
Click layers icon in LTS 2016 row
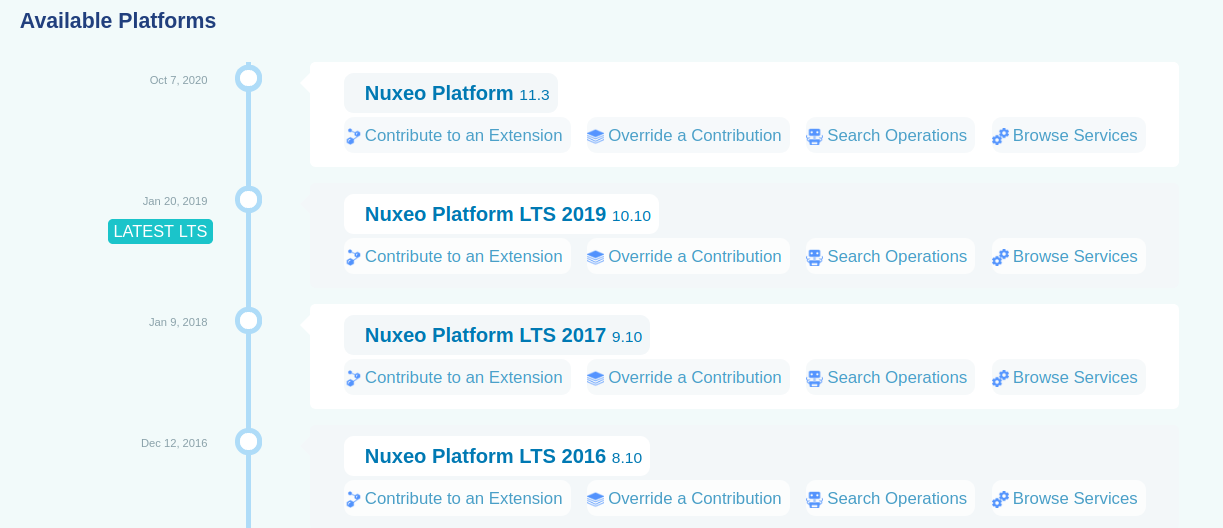(x=595, y=499)
